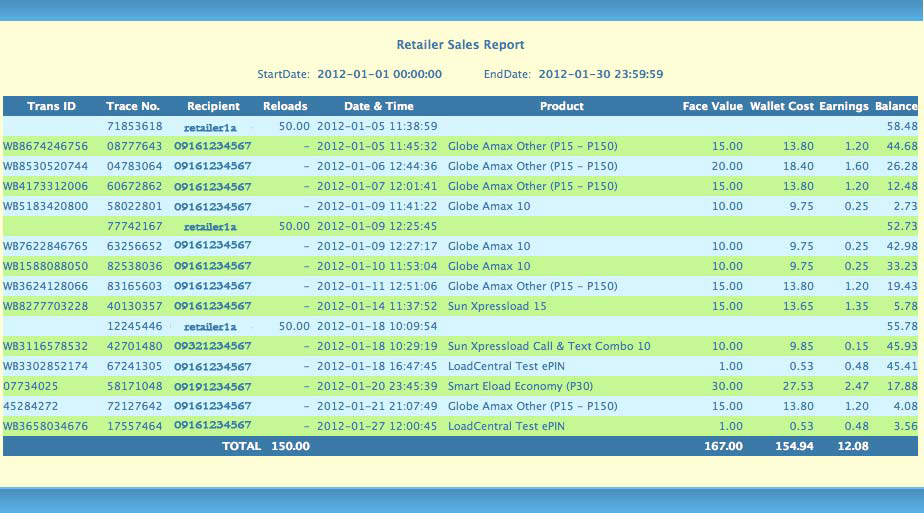Select the EndDate value 2012-01-30 23:59:59
Image resolution: width=924 pixels, height=513 pixels.
tap(601, 74)
